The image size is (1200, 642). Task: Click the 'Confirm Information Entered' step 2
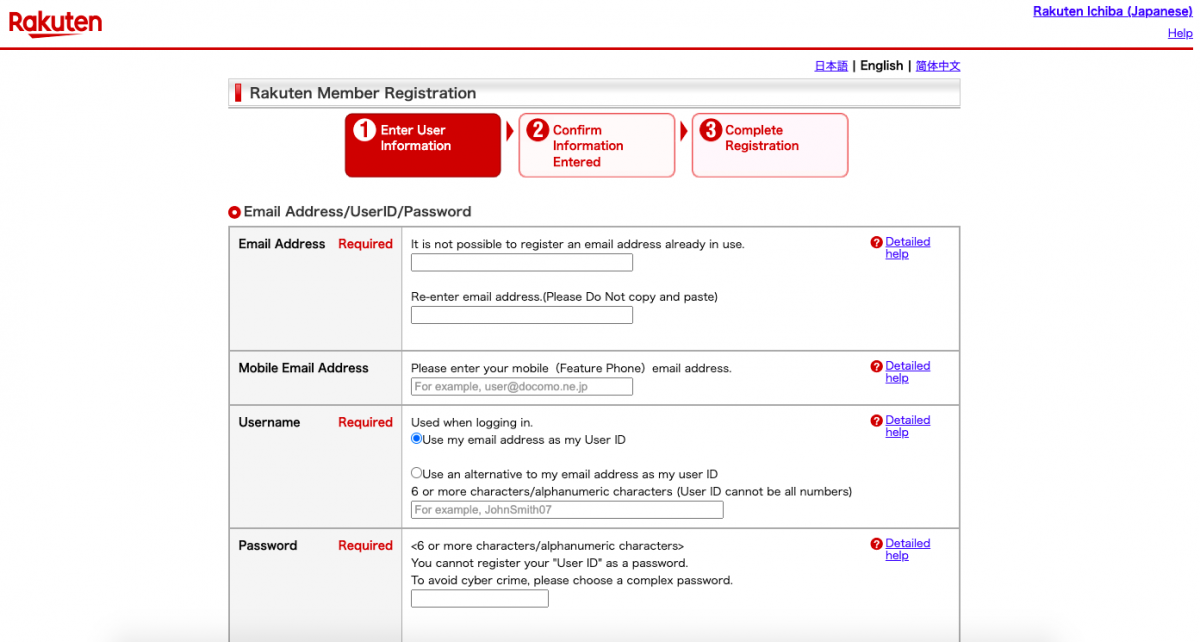click(x=596, y=146)
